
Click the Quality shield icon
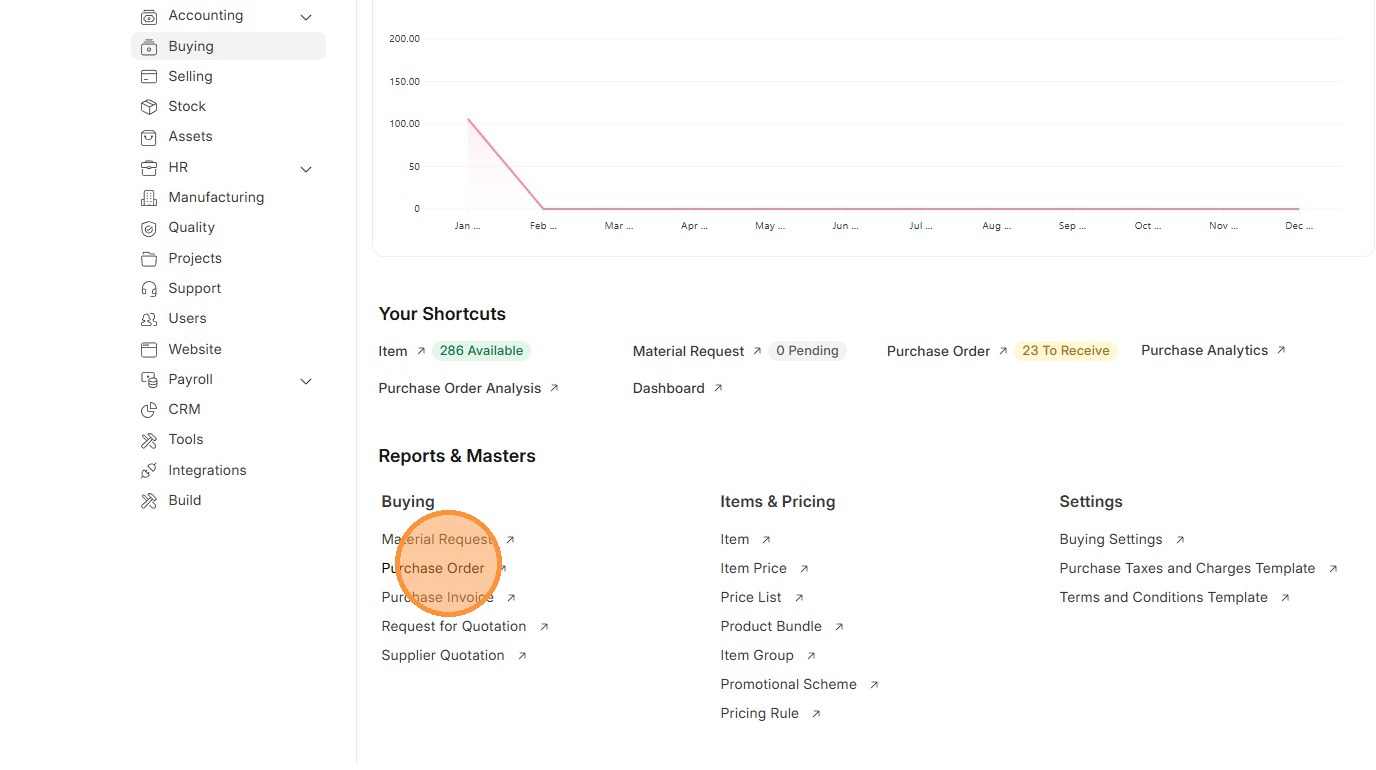coord(149,228)
